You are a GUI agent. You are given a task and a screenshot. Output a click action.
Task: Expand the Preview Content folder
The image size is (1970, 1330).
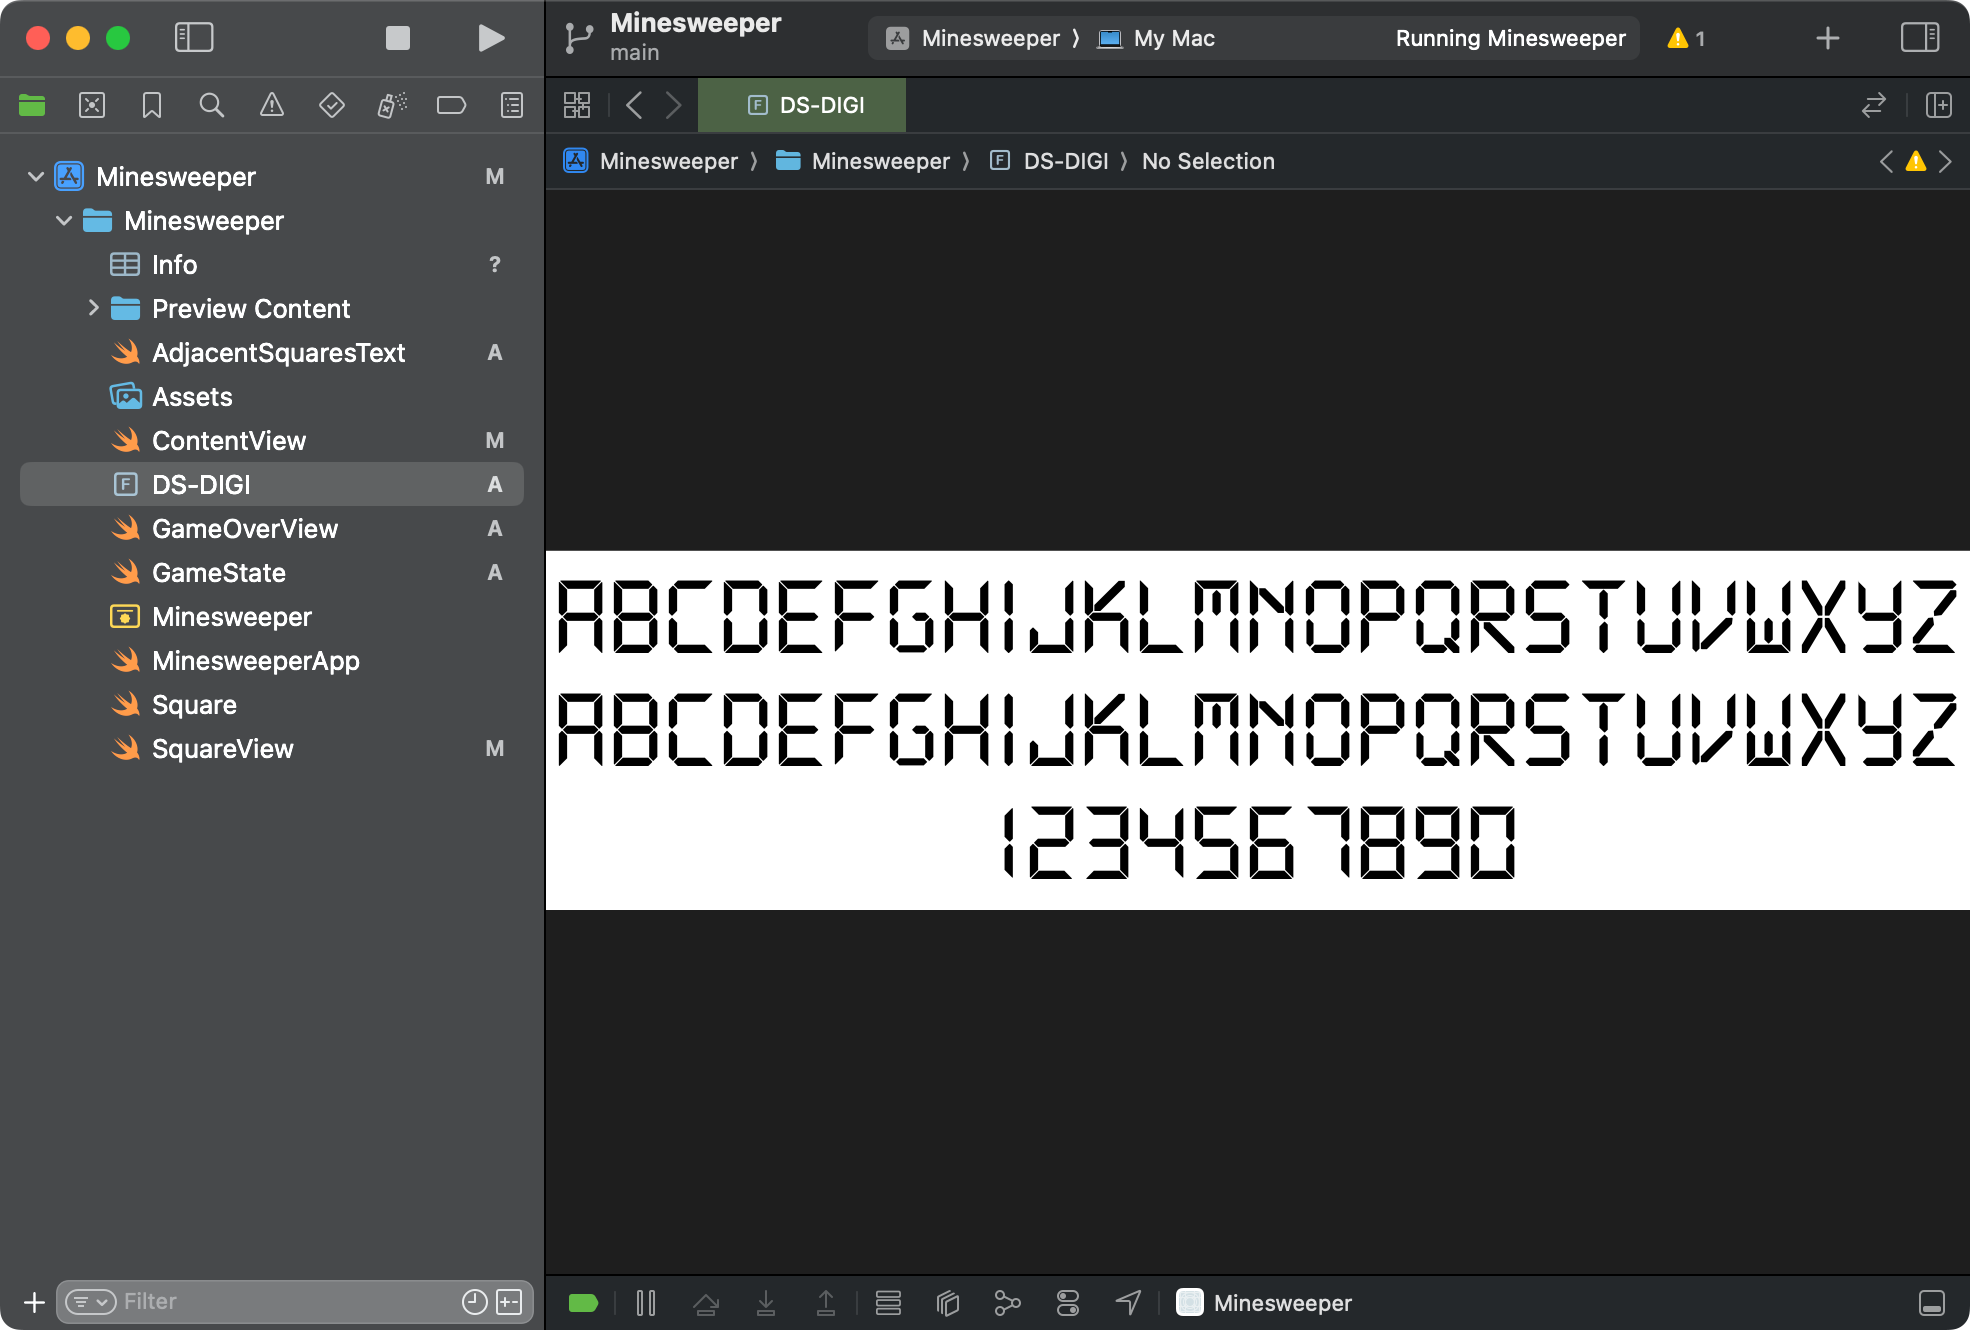point(93,308)
